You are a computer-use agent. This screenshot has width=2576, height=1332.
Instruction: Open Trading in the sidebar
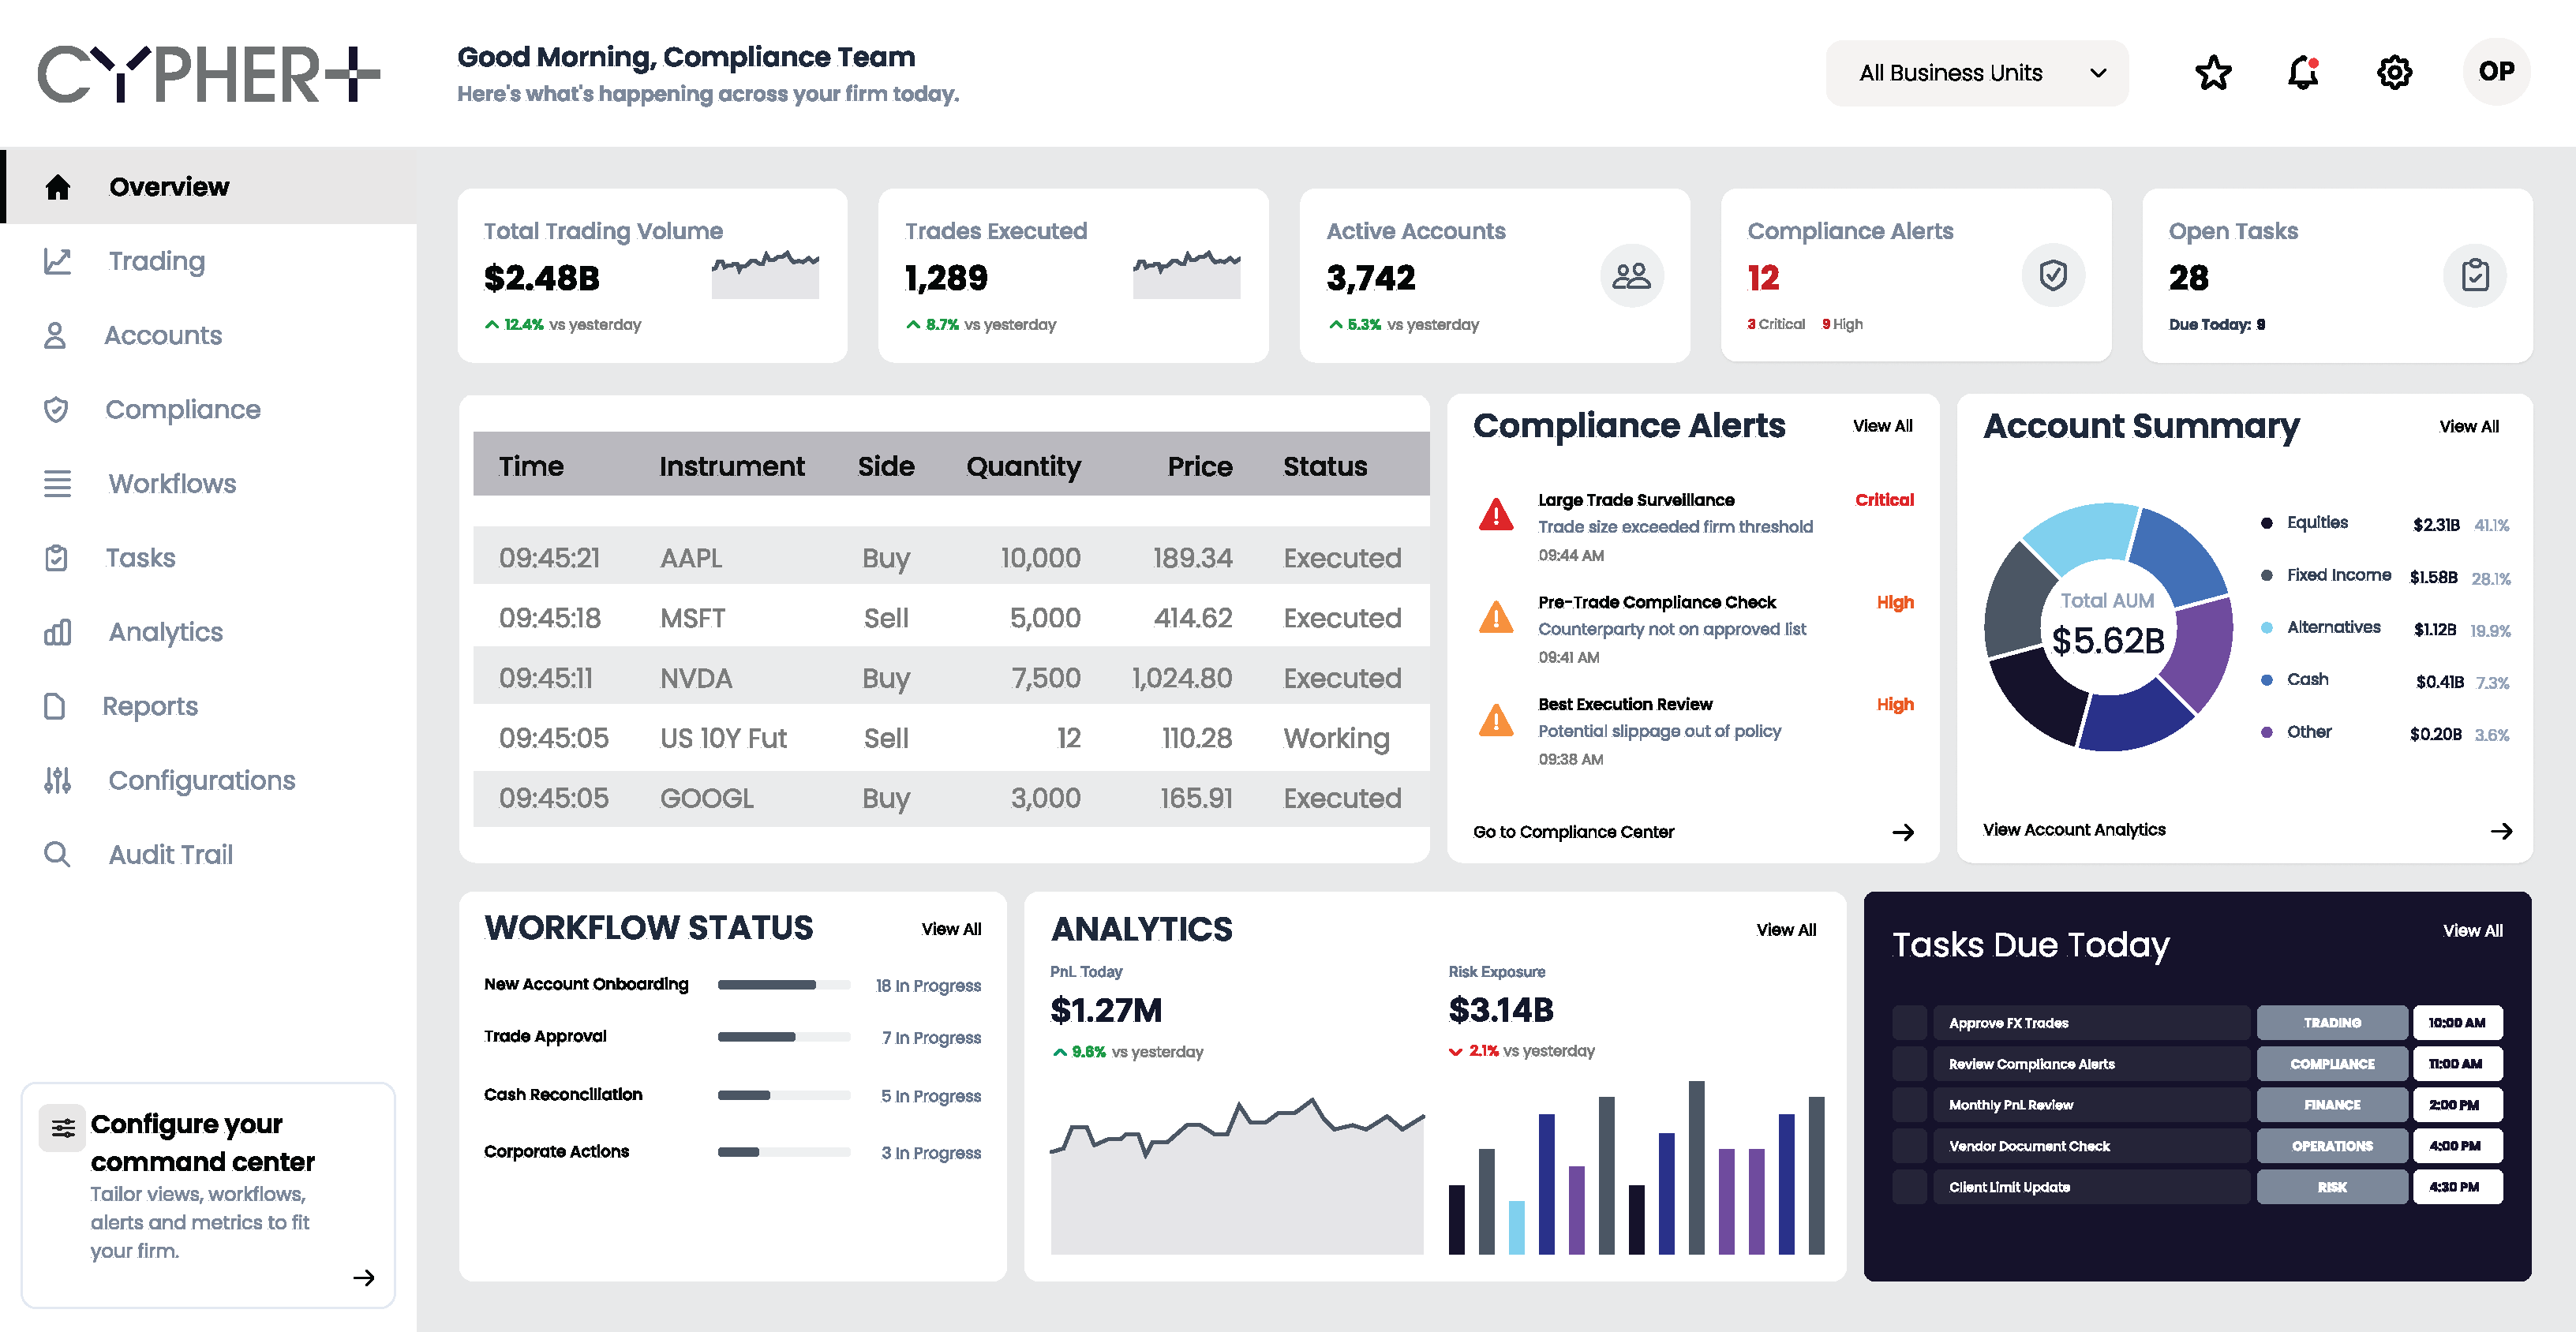click(209, 261)
